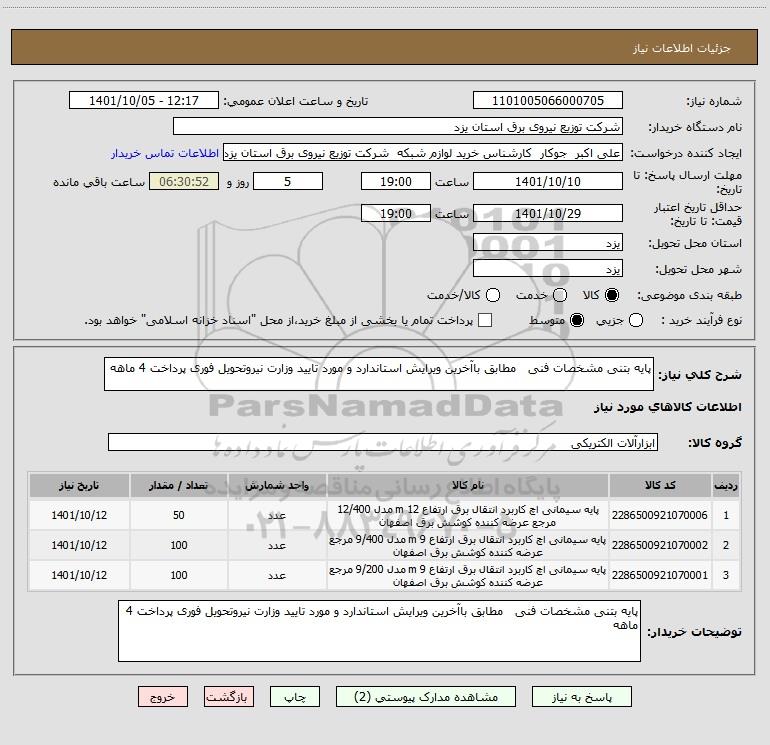Click quantity 100 in row 3
This screenshot has height=745, width=770.
pyautogui.click(x=178, y=575)
